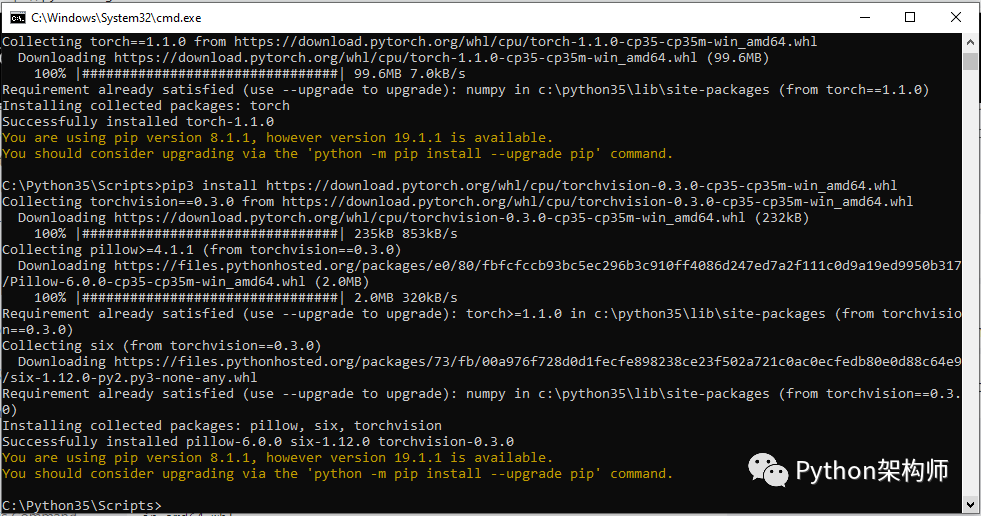Click 'Installing collected packages: pillow, six, torchvision'
The height and width of the screenshot is (516, 981).
tap(222, 426)
